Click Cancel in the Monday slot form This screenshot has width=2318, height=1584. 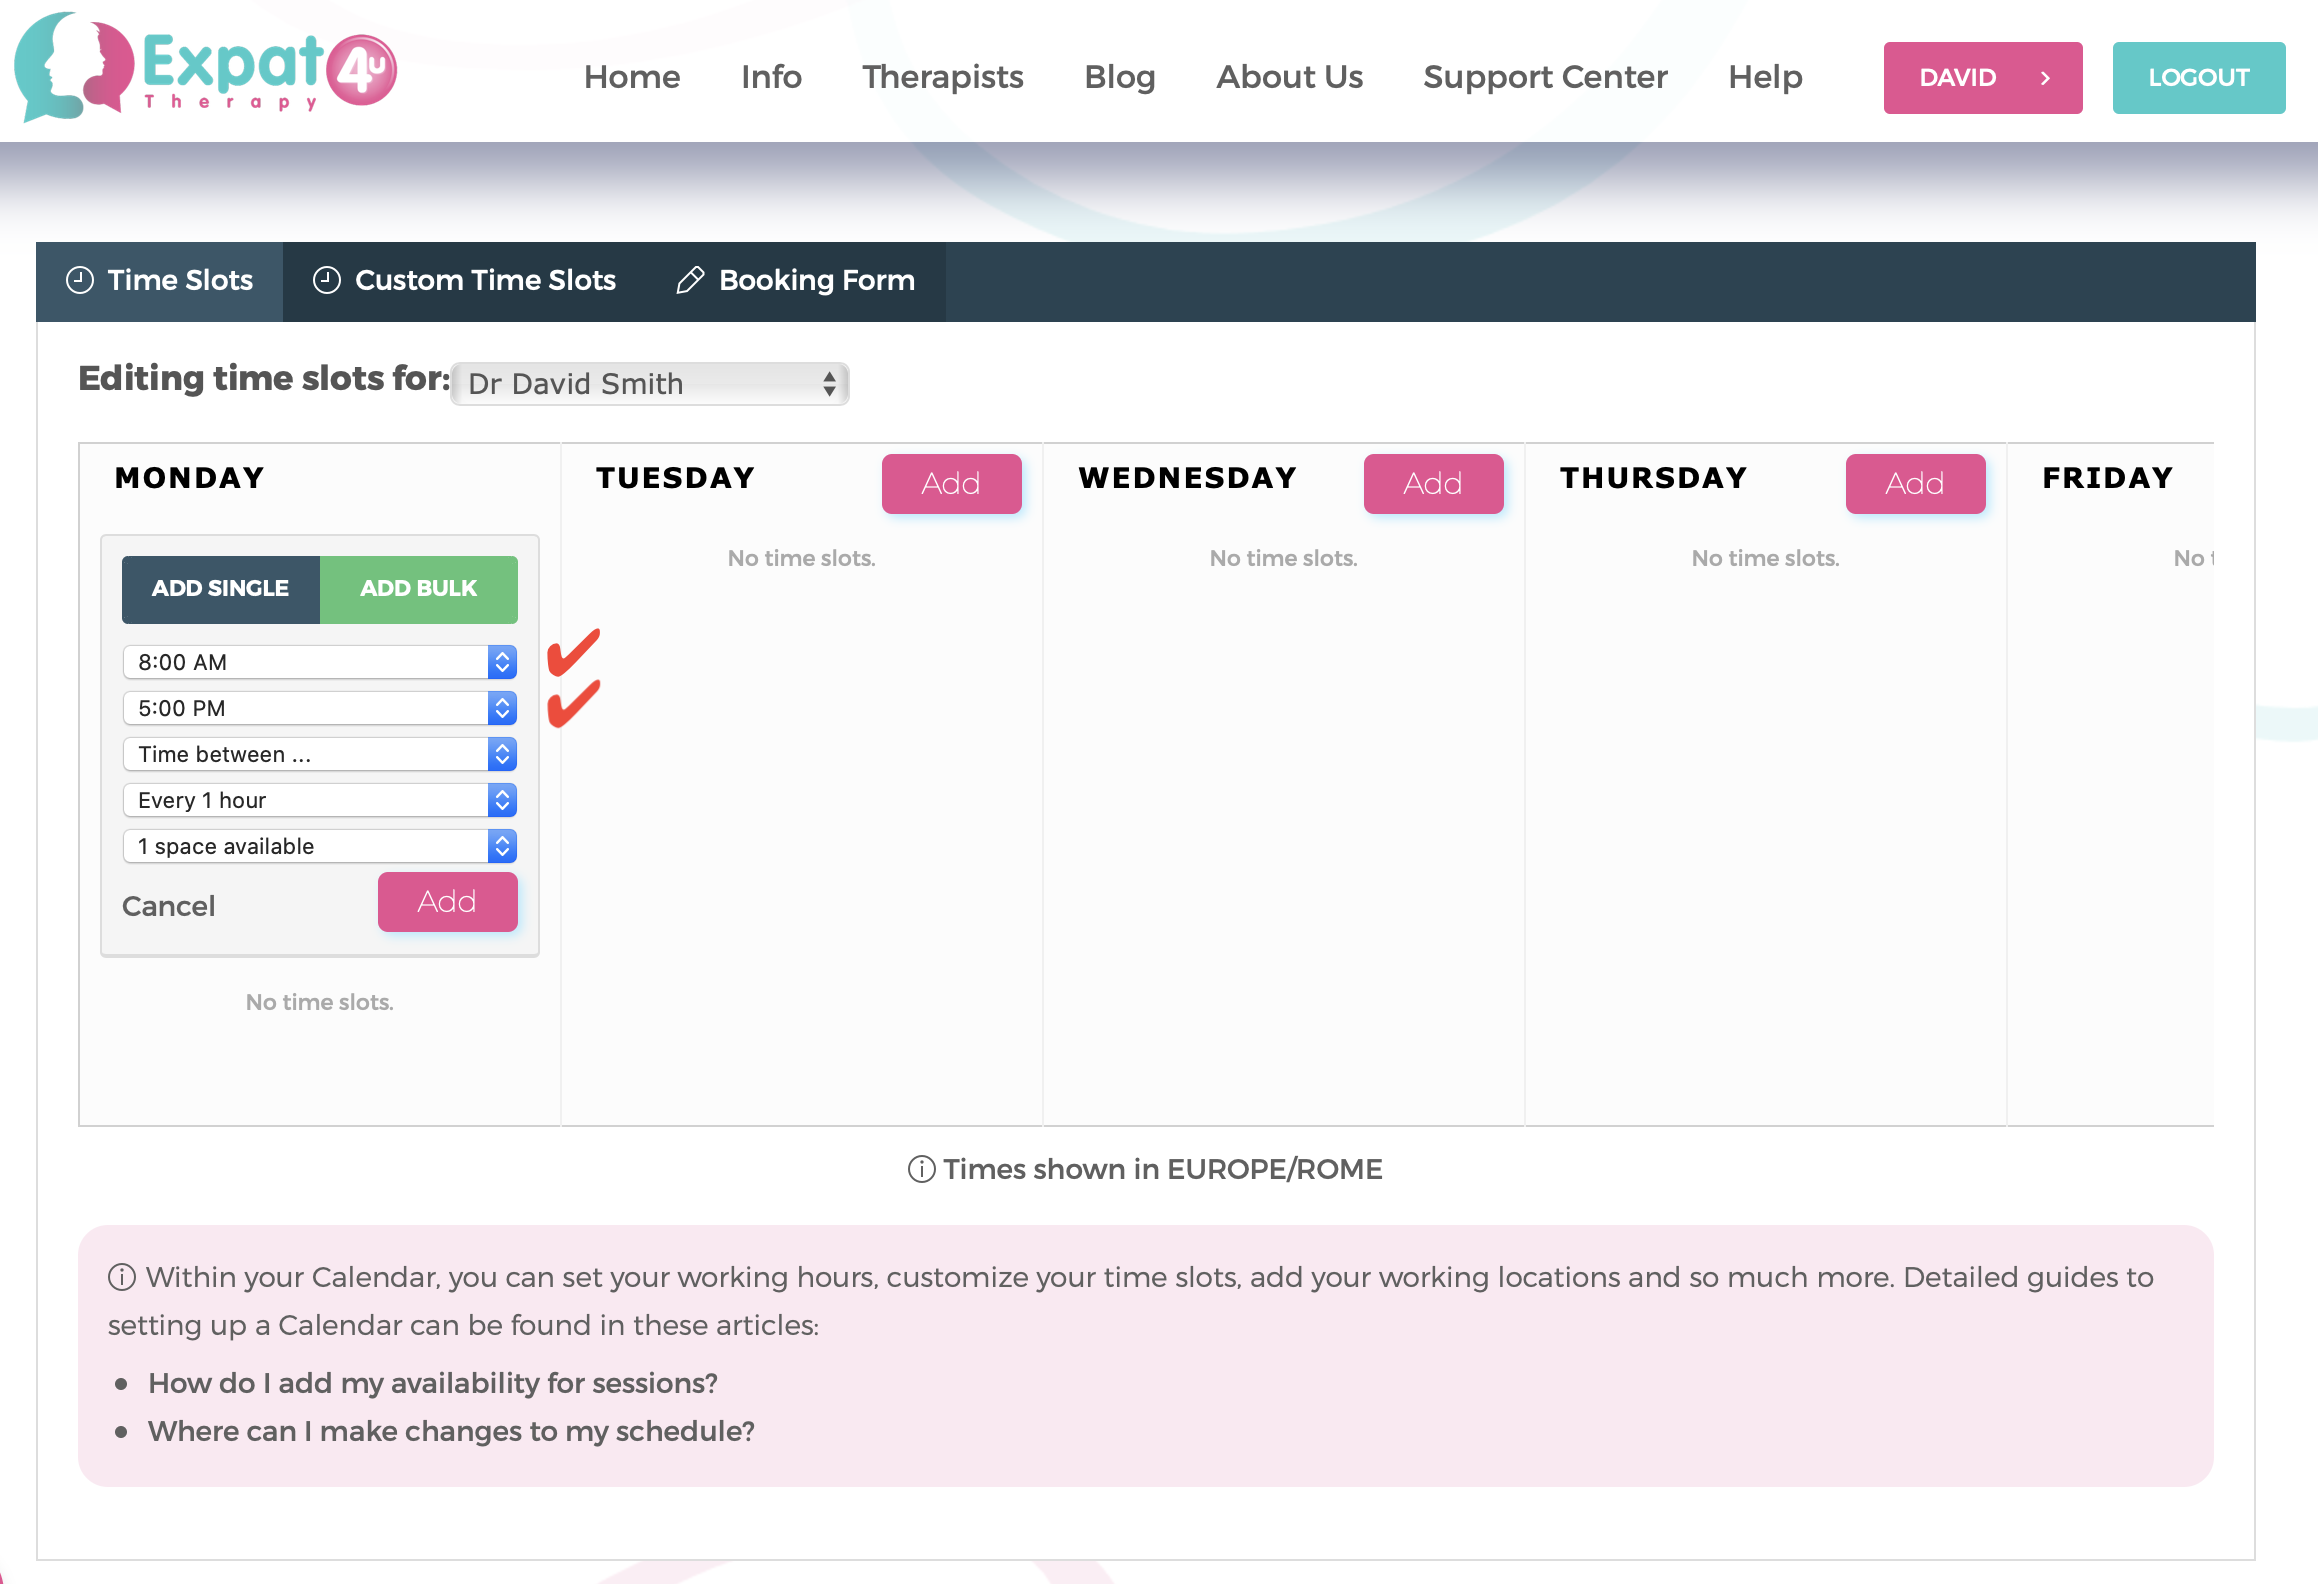(168, 906)
